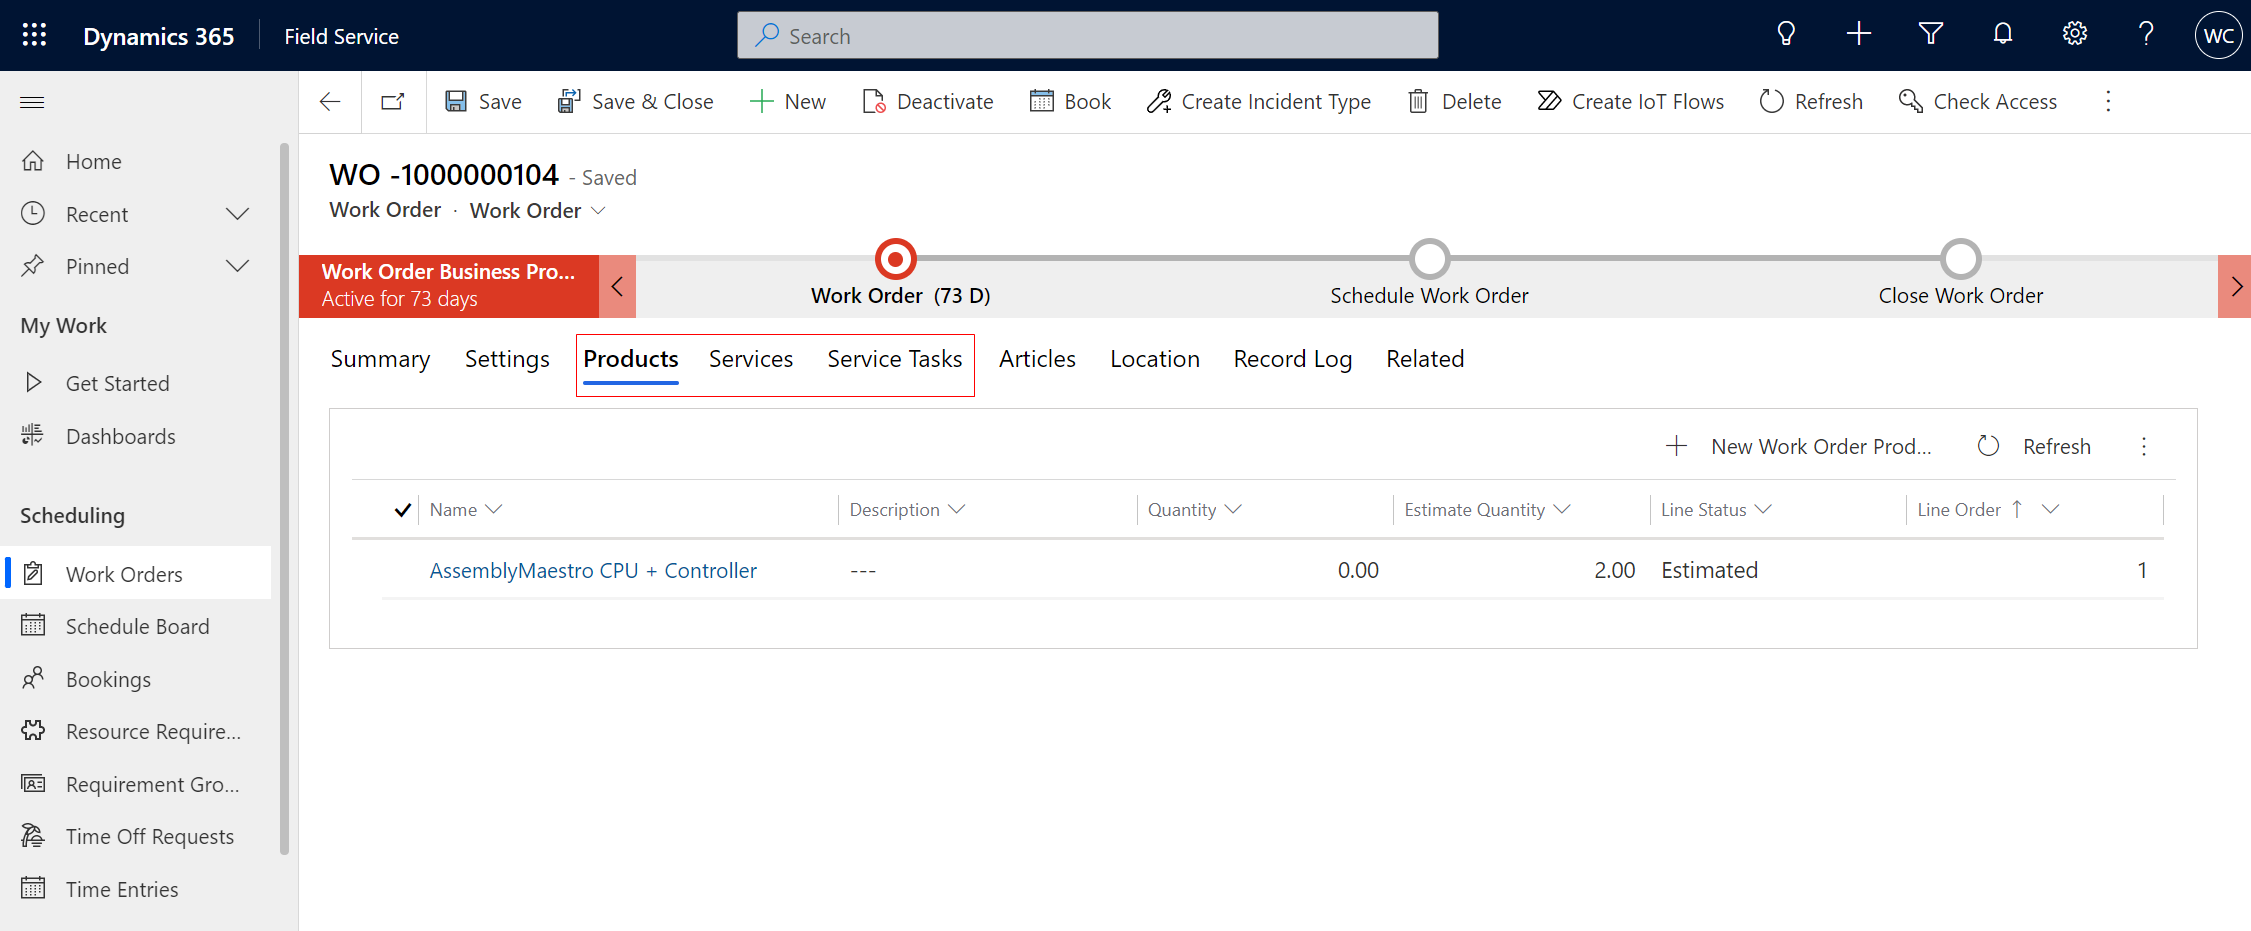This screenshot has width=2251, height=931.
Task: Click Check Access
Action: point(1978,102)
